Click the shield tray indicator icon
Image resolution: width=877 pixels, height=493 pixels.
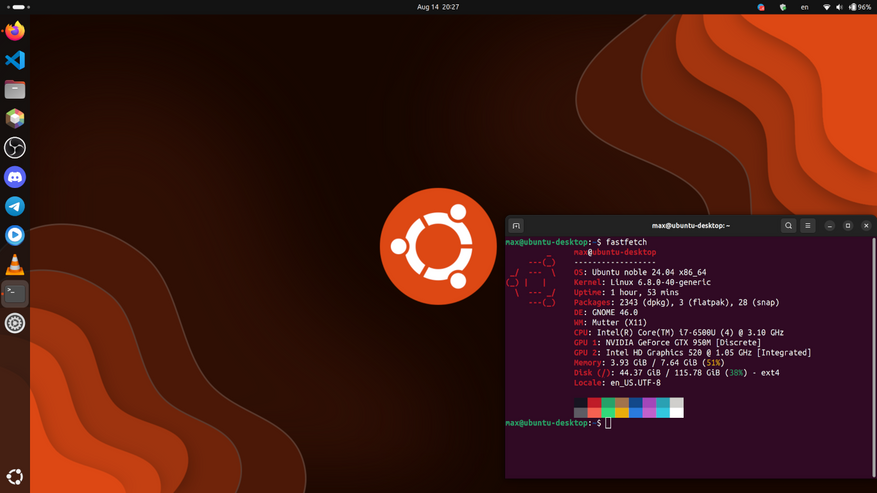[783, 7]
